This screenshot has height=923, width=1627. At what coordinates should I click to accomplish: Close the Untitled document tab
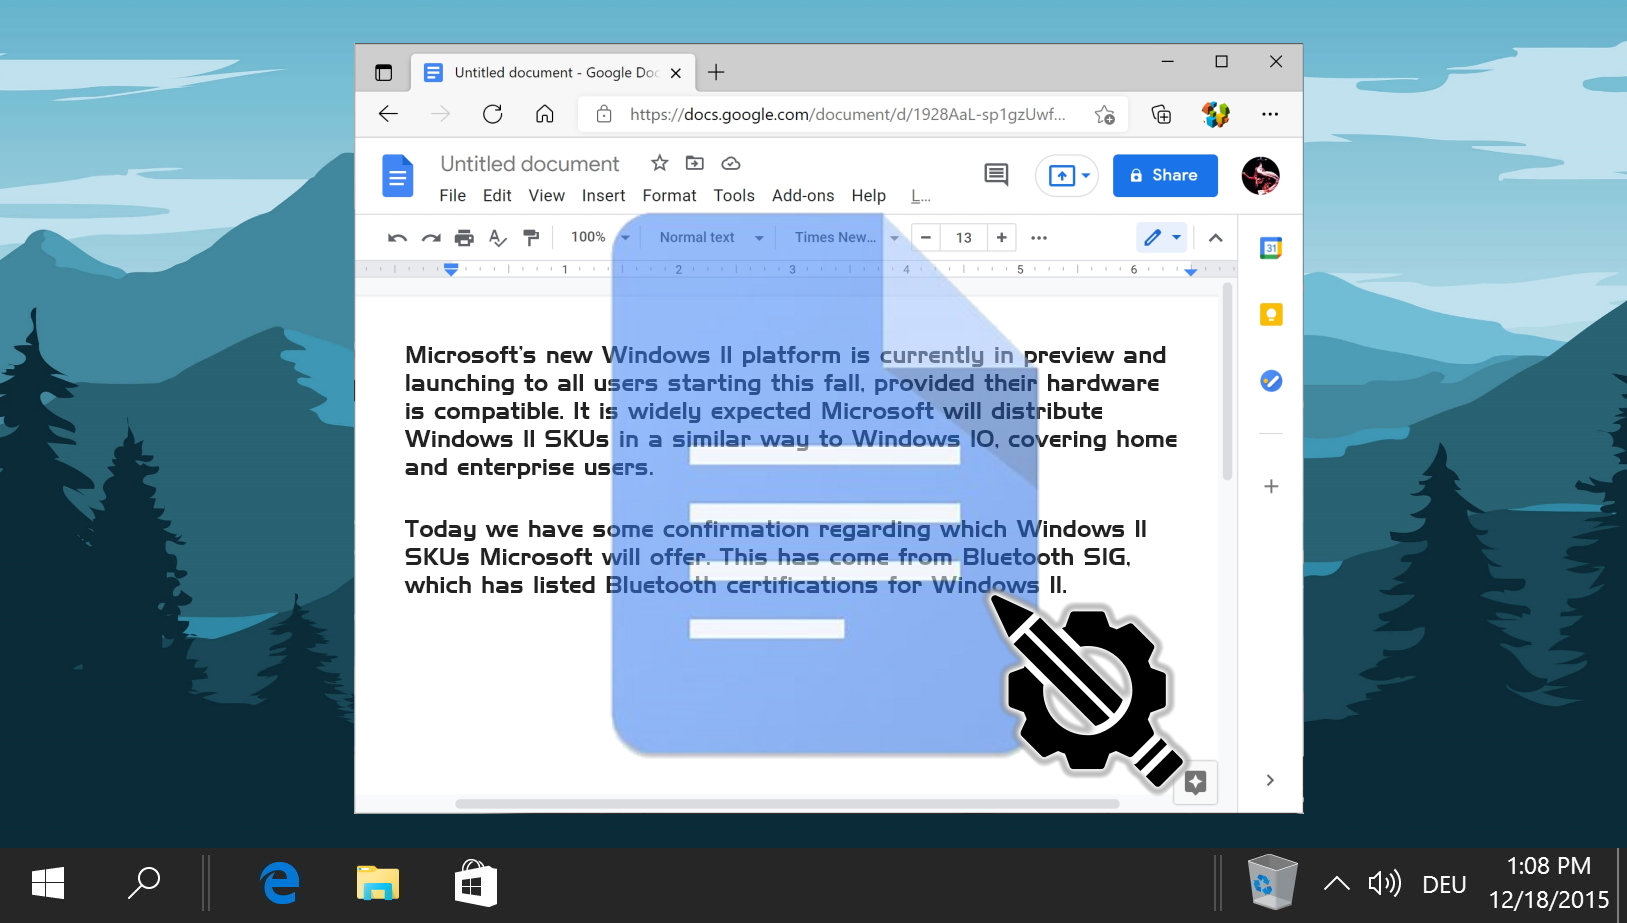click(x=676, y=73)
